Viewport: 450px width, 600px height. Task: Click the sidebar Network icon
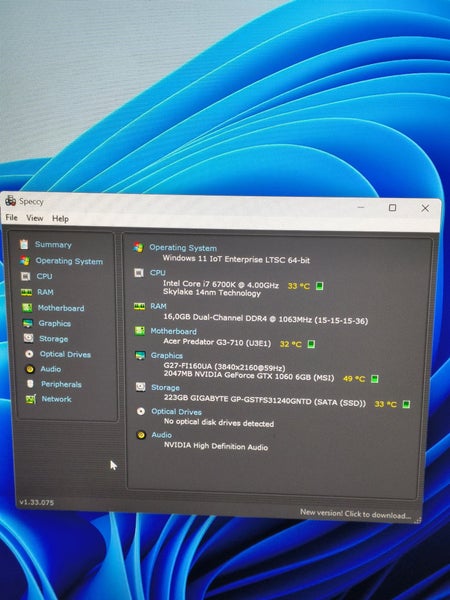point(31,399)
